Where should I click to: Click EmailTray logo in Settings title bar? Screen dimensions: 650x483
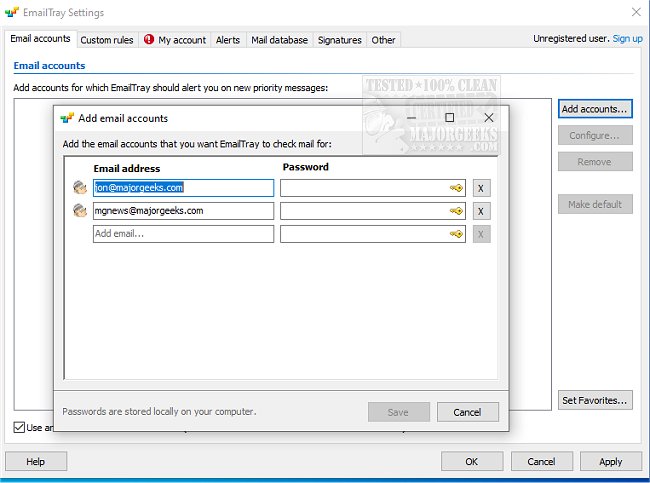click(x=12, y=12)
